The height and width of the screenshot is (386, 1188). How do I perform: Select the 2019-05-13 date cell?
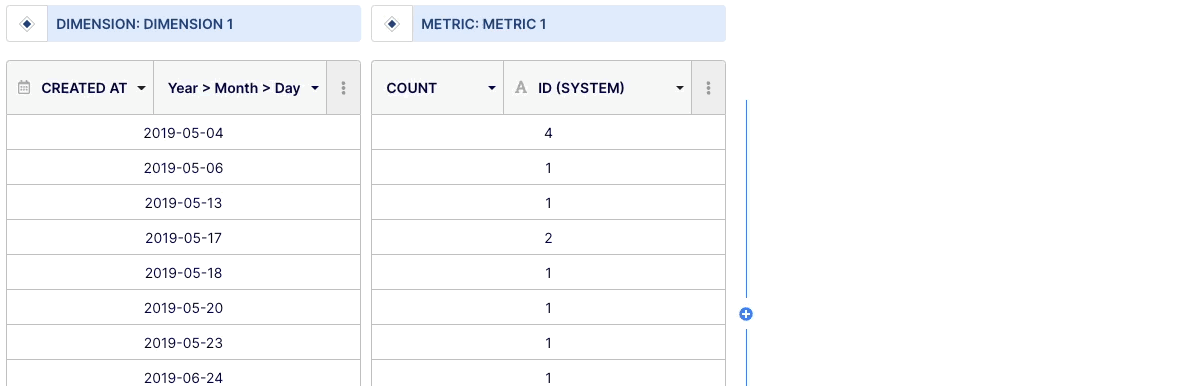point(183,202)
